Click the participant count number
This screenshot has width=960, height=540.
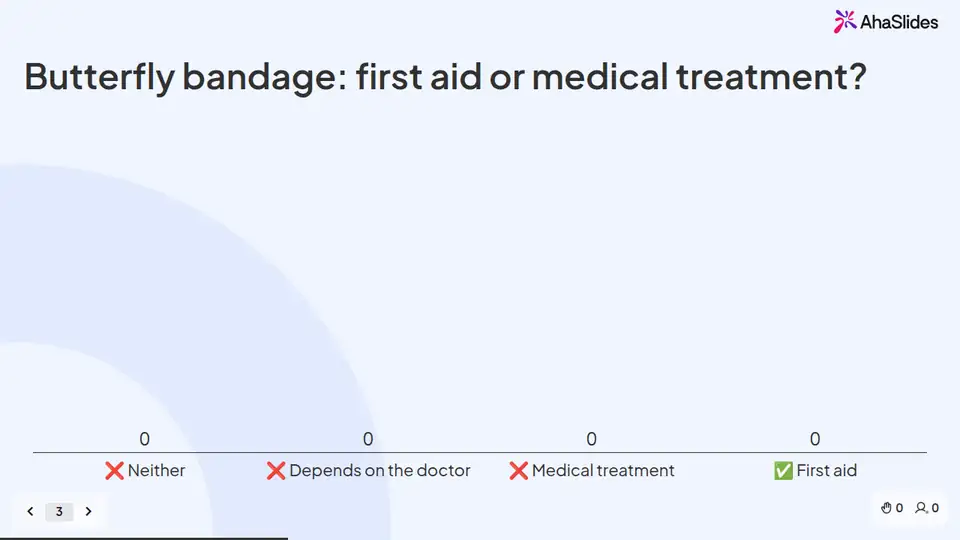[935, 508]
